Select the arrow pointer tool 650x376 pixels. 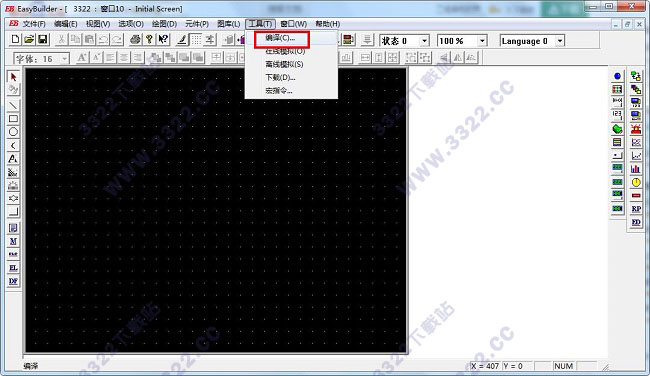(x=13, y=77)
